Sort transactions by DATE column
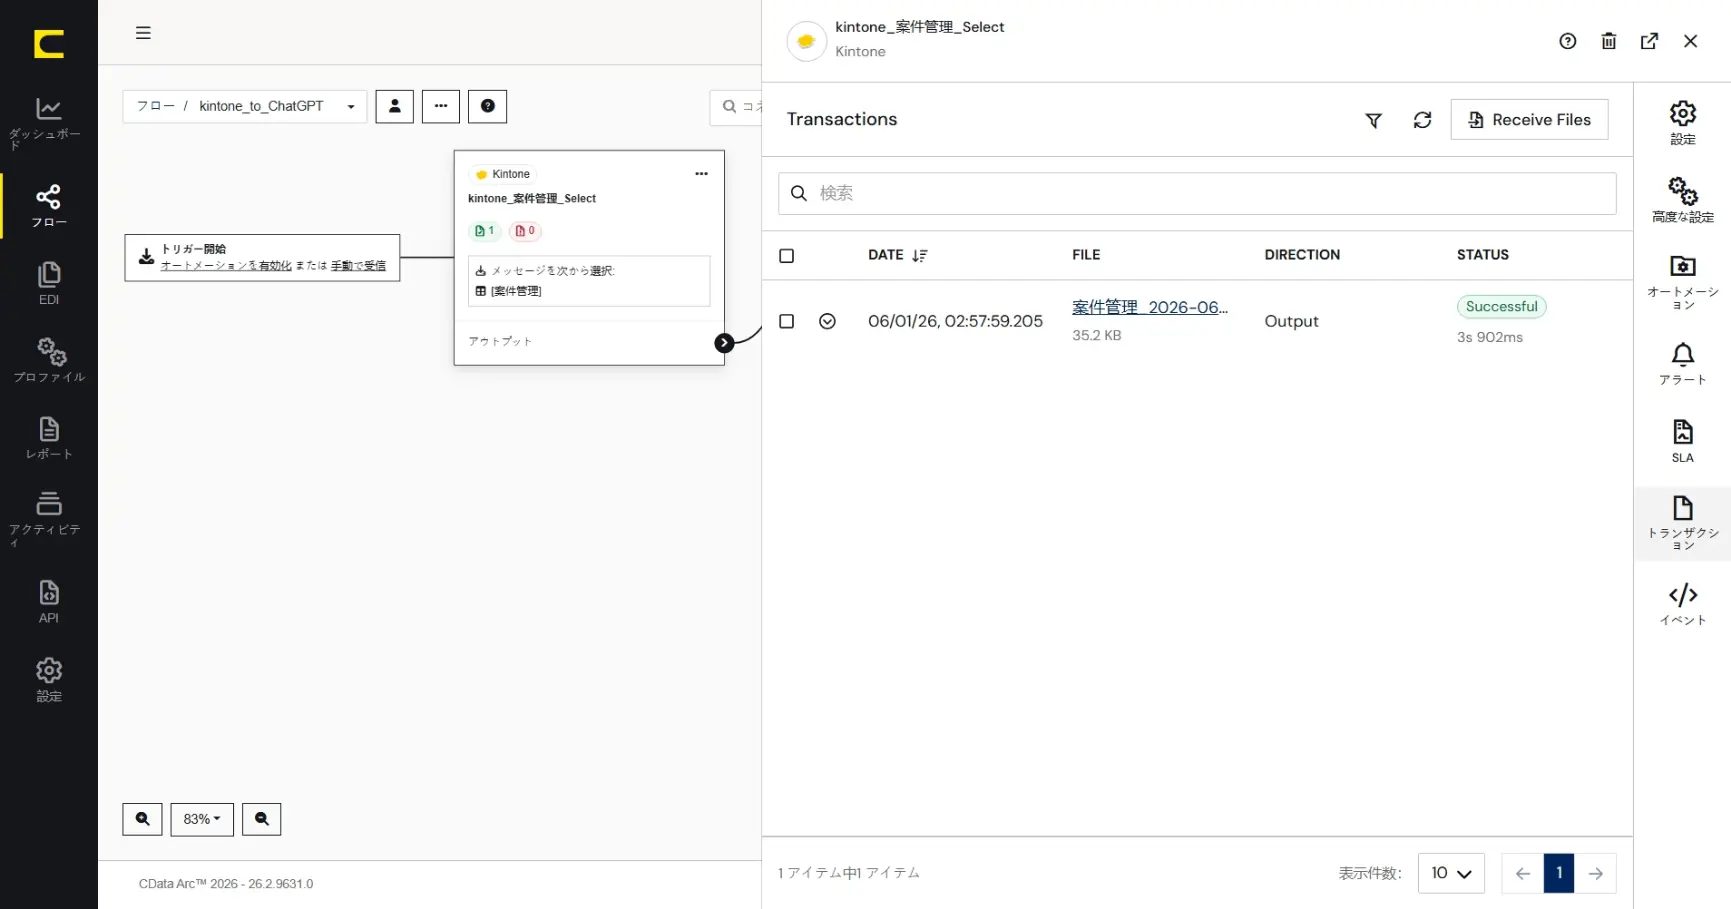The image size is (1731, 909). pos(897,255)
